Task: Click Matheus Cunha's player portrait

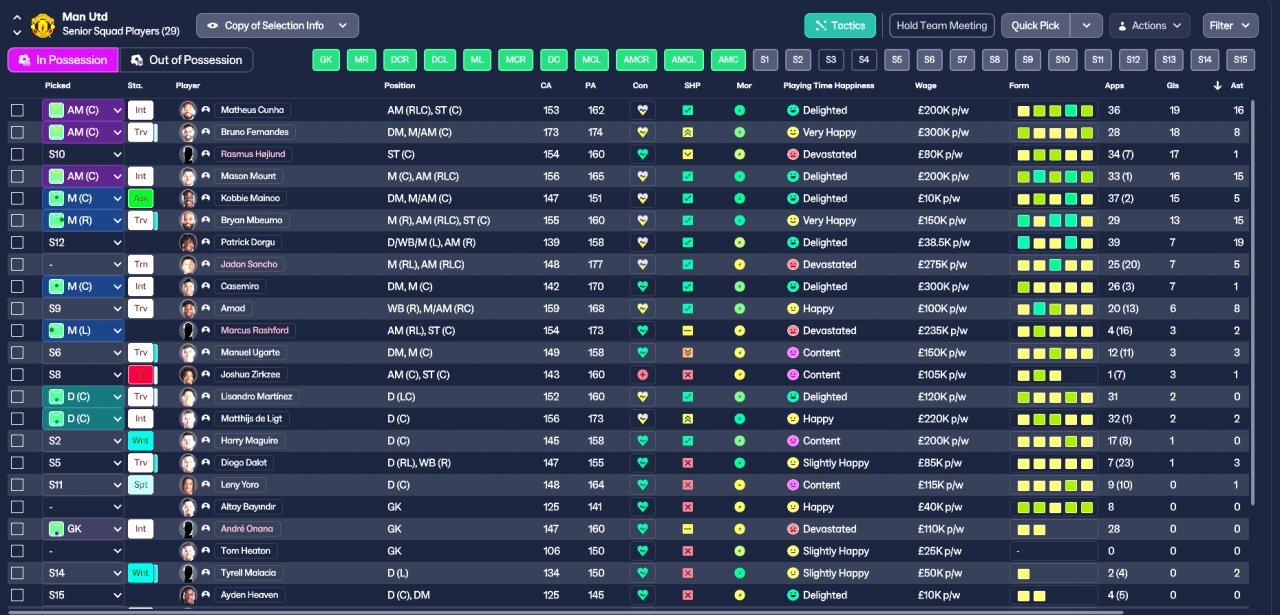Action: point(187,110)
